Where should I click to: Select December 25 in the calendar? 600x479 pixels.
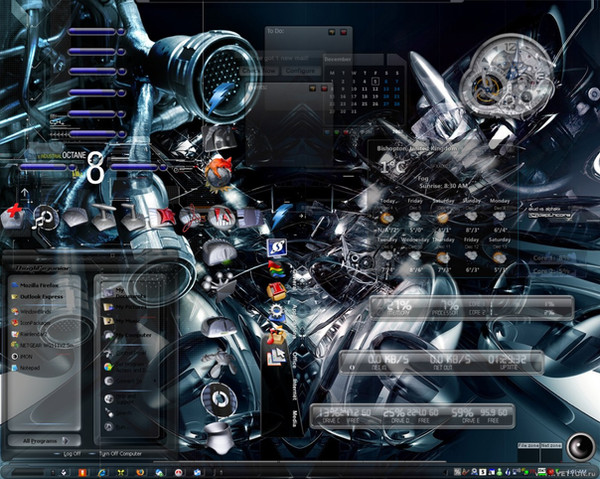tap(365, 104)
